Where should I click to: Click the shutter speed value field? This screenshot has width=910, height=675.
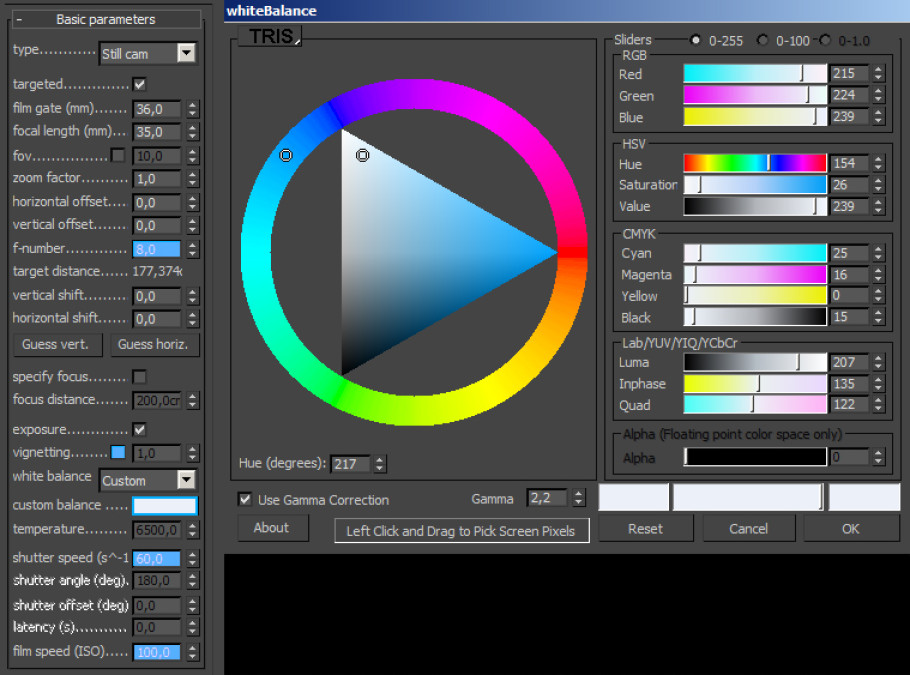tap(157, 559)
